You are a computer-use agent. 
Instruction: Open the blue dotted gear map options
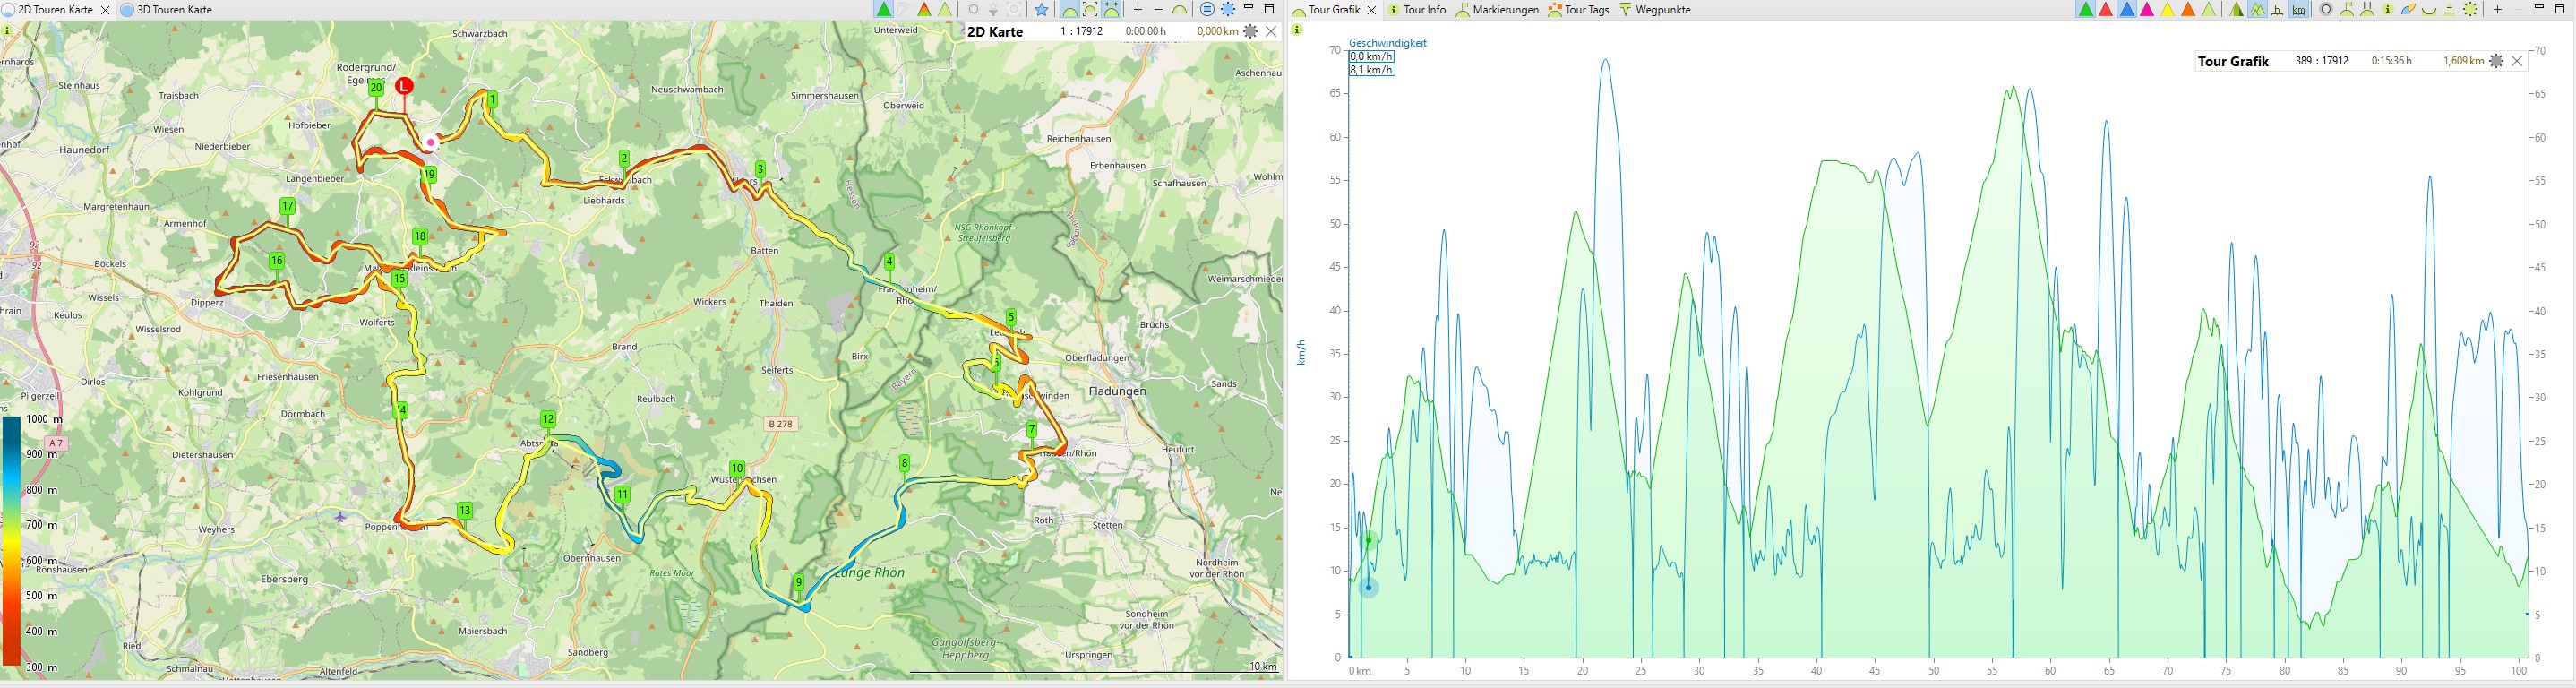(x=1228, y=10)
